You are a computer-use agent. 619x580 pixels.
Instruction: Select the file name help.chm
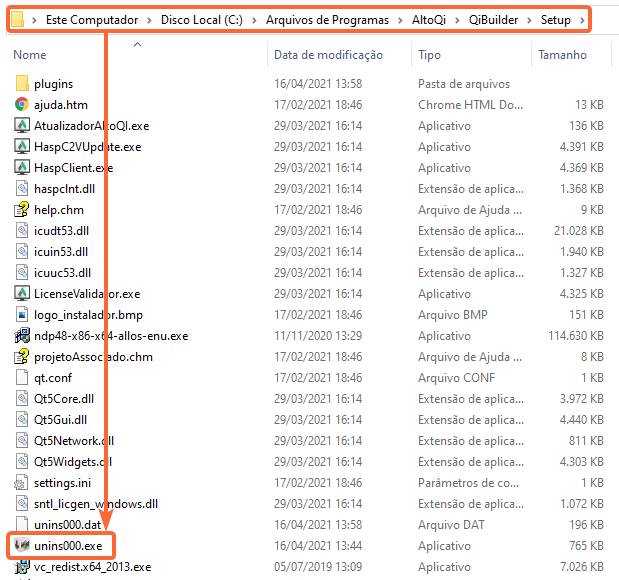pos(59,210)
